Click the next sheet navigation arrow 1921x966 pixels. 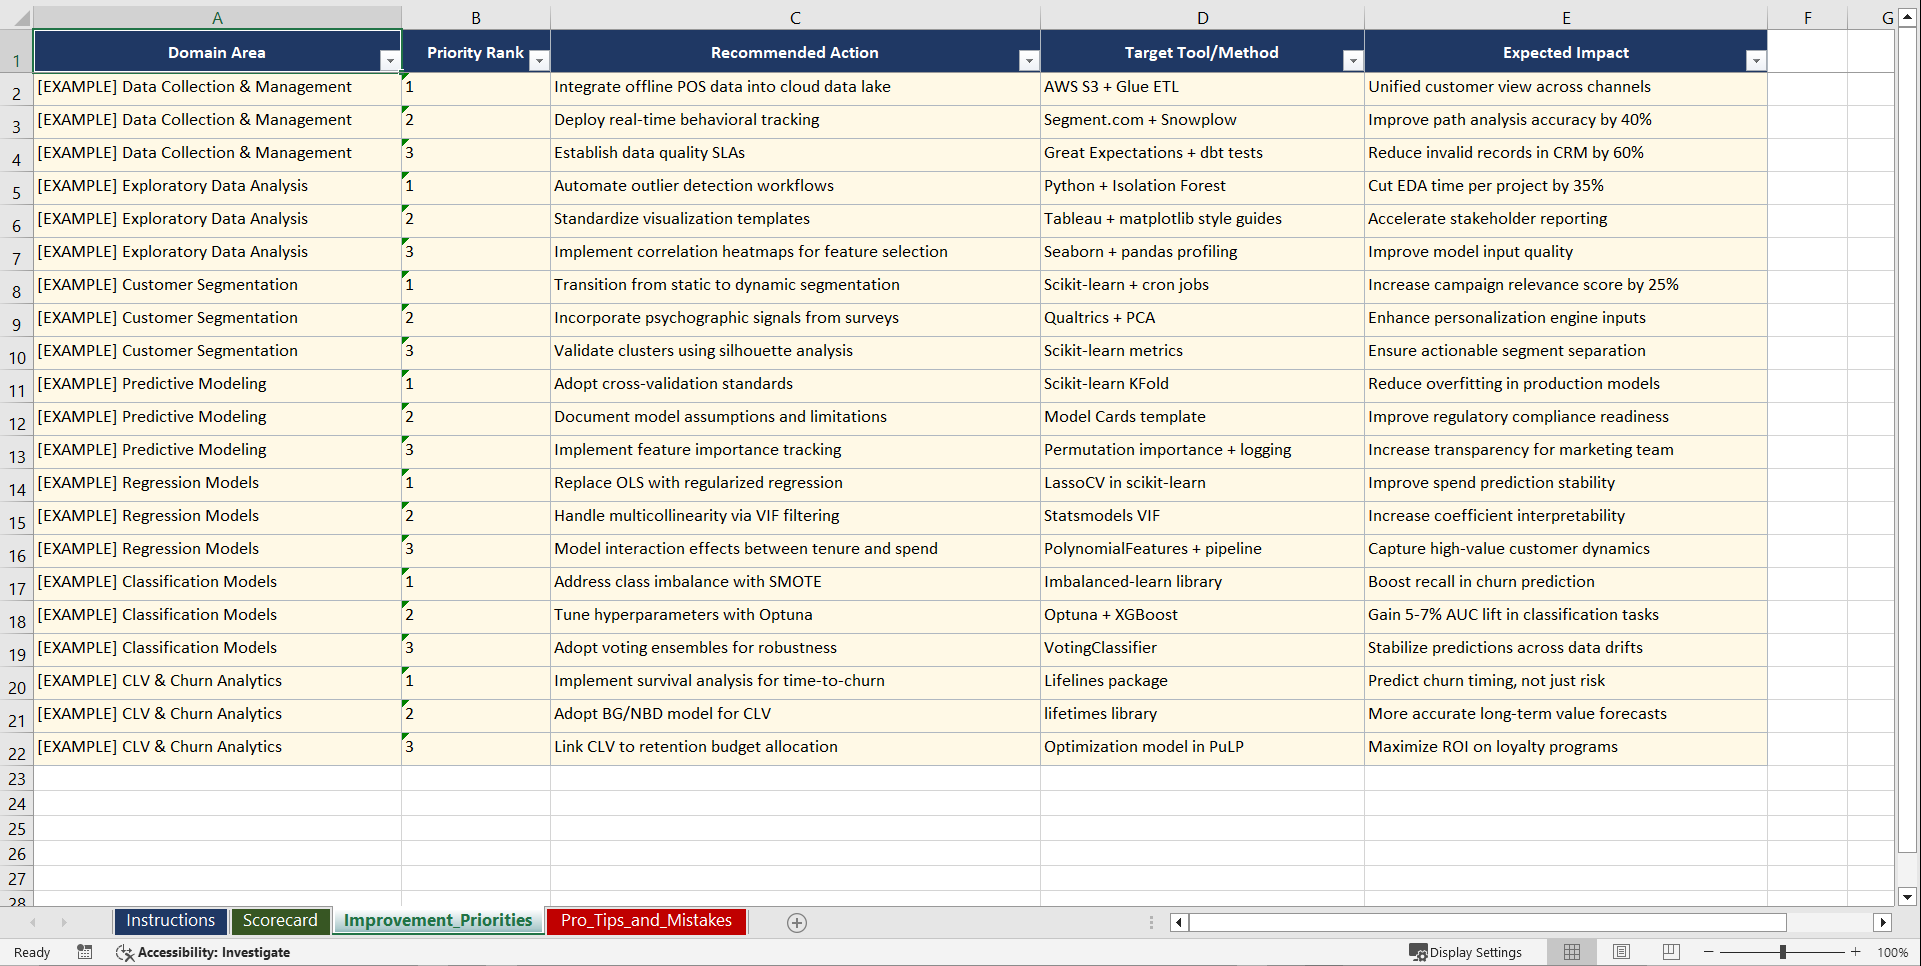pyautogui.click(x=64, y=922)
